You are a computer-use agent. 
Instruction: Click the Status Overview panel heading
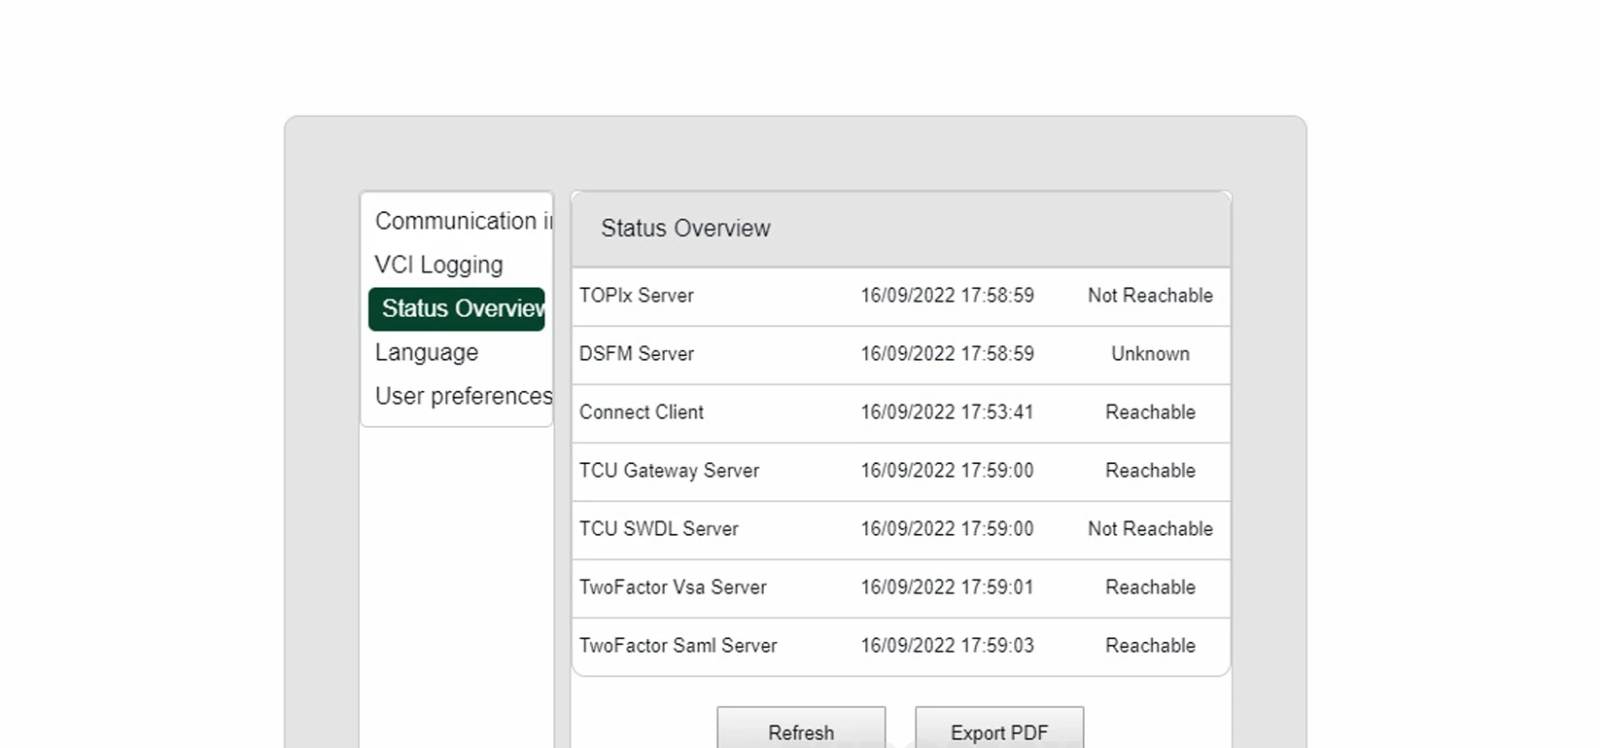click(x=686, y=229)
